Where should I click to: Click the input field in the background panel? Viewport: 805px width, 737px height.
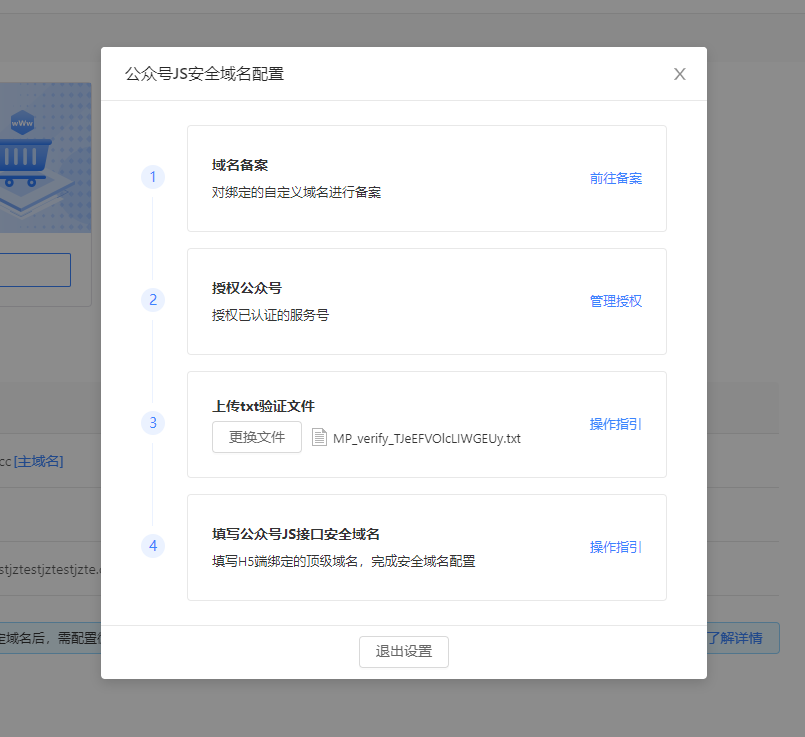(35, 270)
